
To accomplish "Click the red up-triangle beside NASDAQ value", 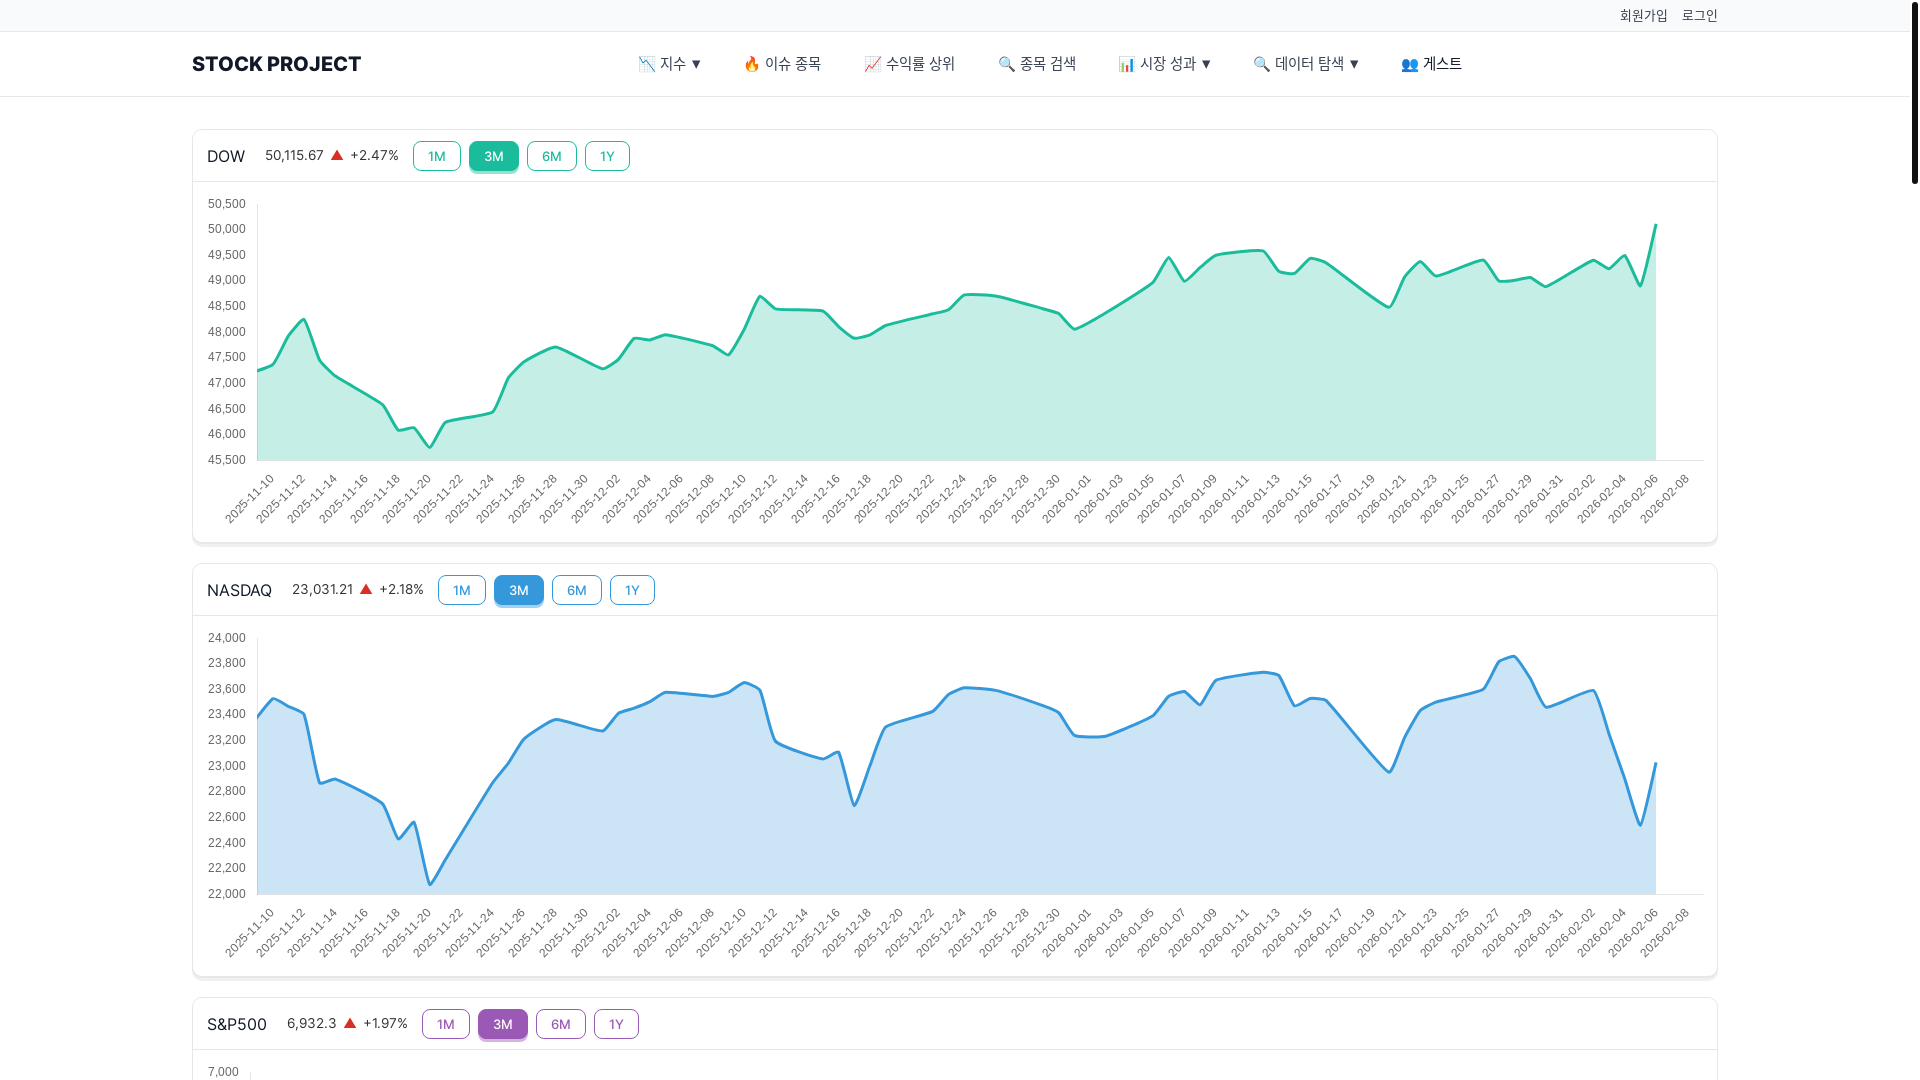I will point(366,589).
